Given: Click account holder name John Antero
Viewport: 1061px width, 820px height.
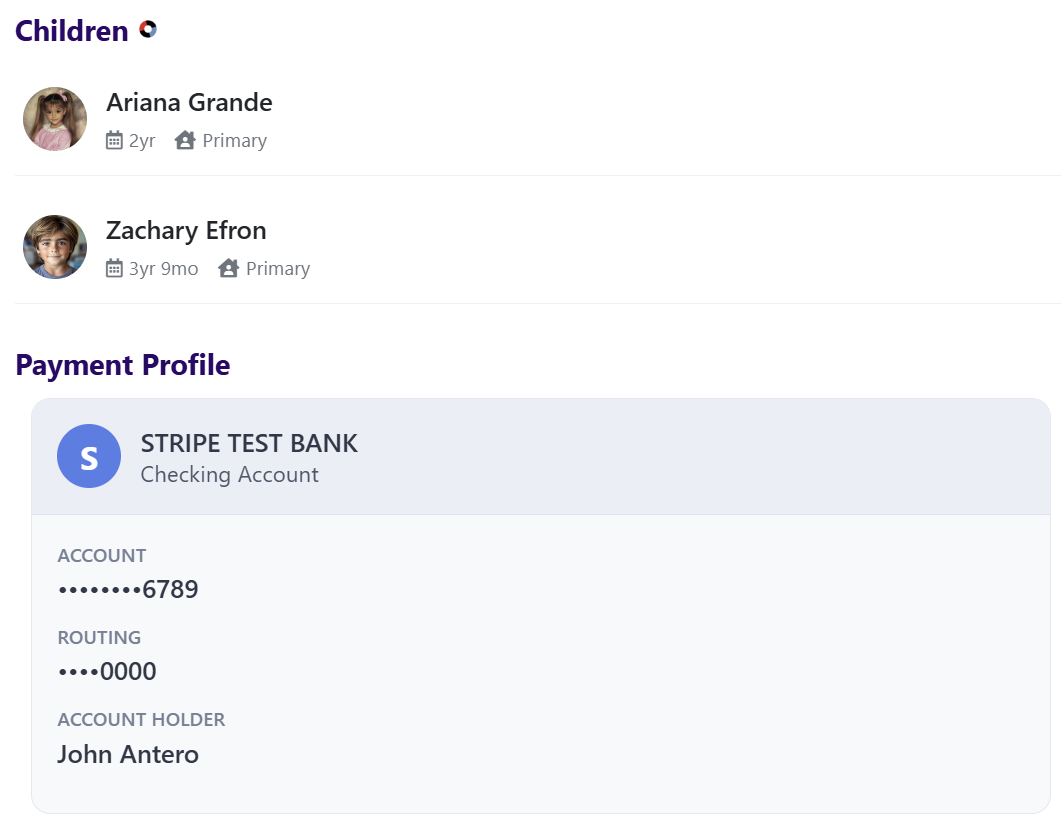Looking at the screenshot, I should point(128,754).
